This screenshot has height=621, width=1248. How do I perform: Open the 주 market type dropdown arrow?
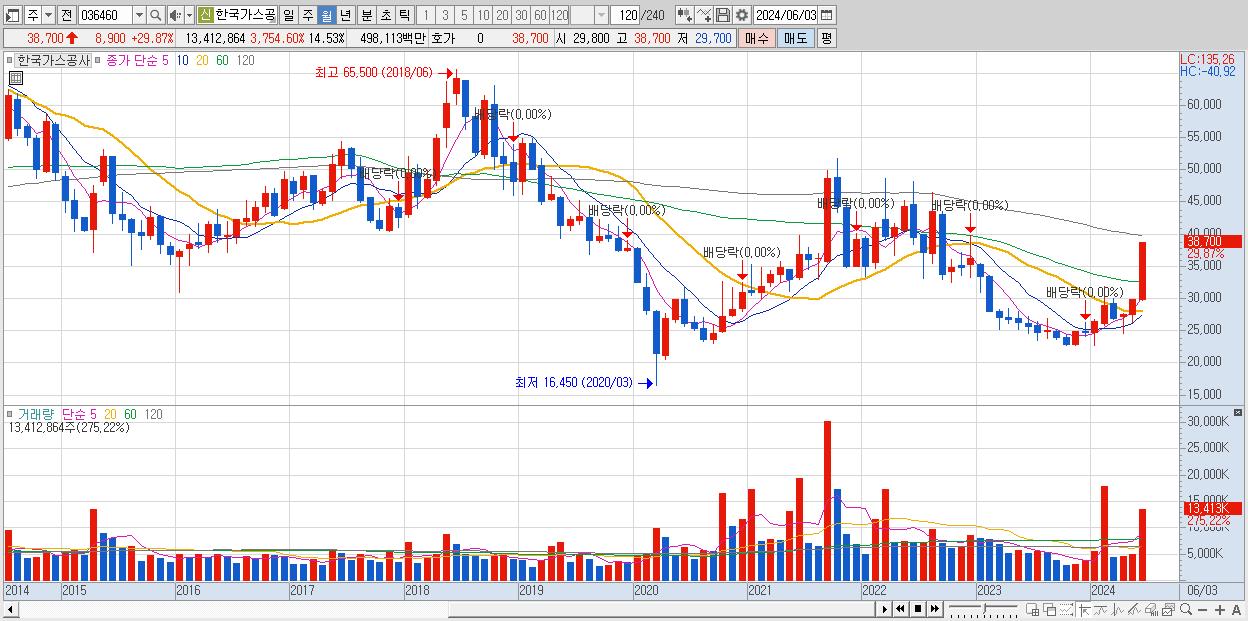(48, 15)
